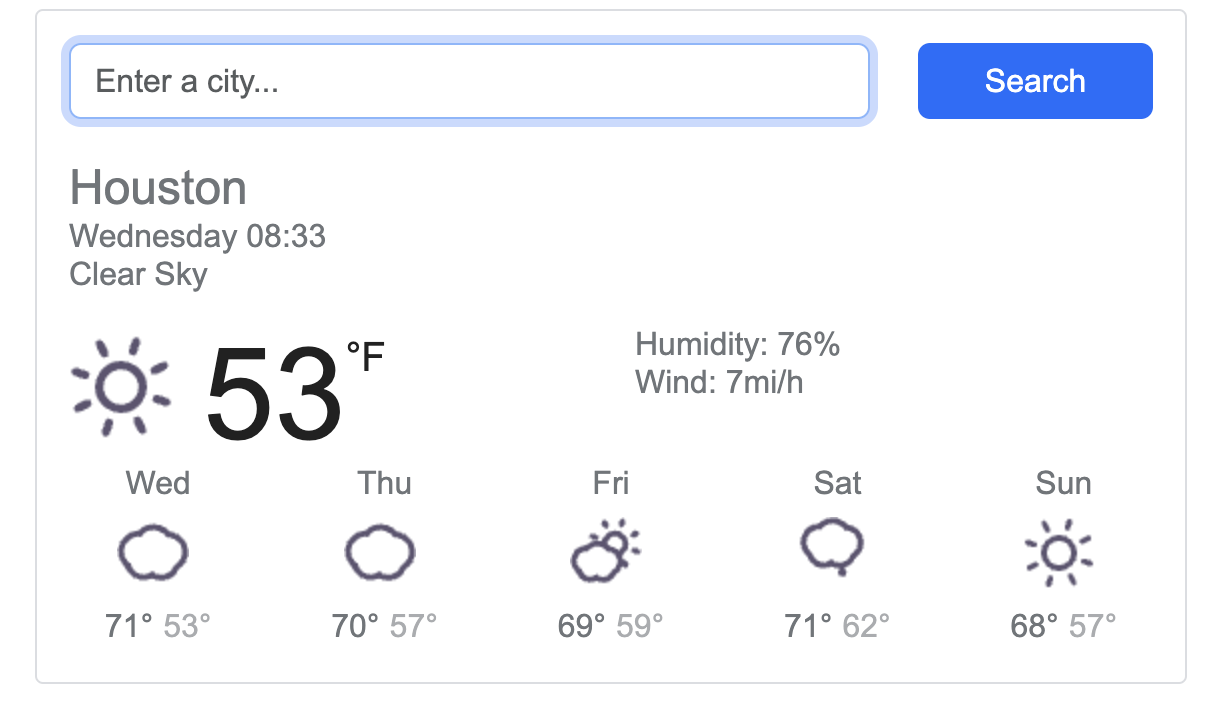Click the cloud icon under Thu
The width and height of the screenshot is (1230, 725).
[383, 550]
